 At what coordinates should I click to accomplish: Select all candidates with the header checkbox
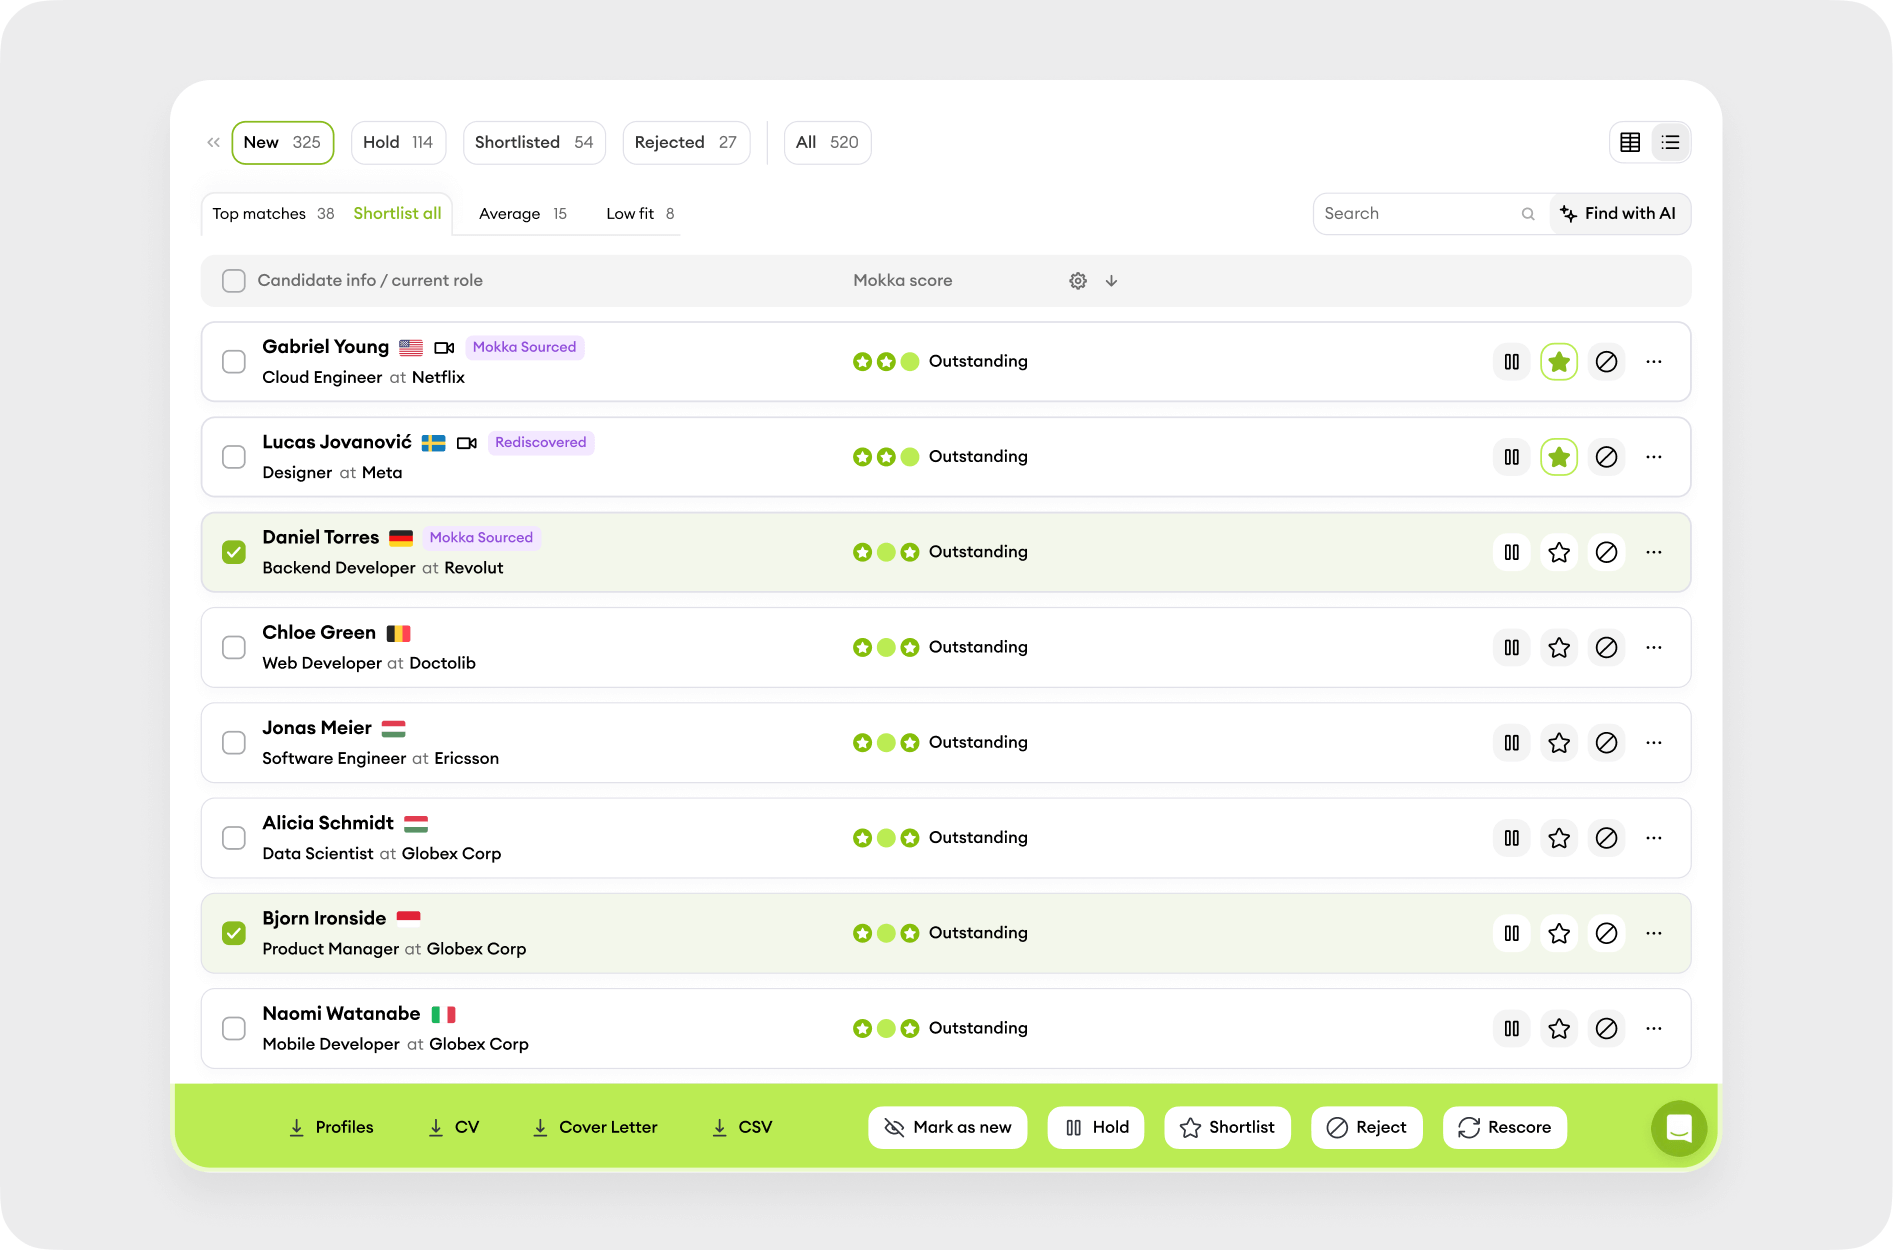click(233, 280)
